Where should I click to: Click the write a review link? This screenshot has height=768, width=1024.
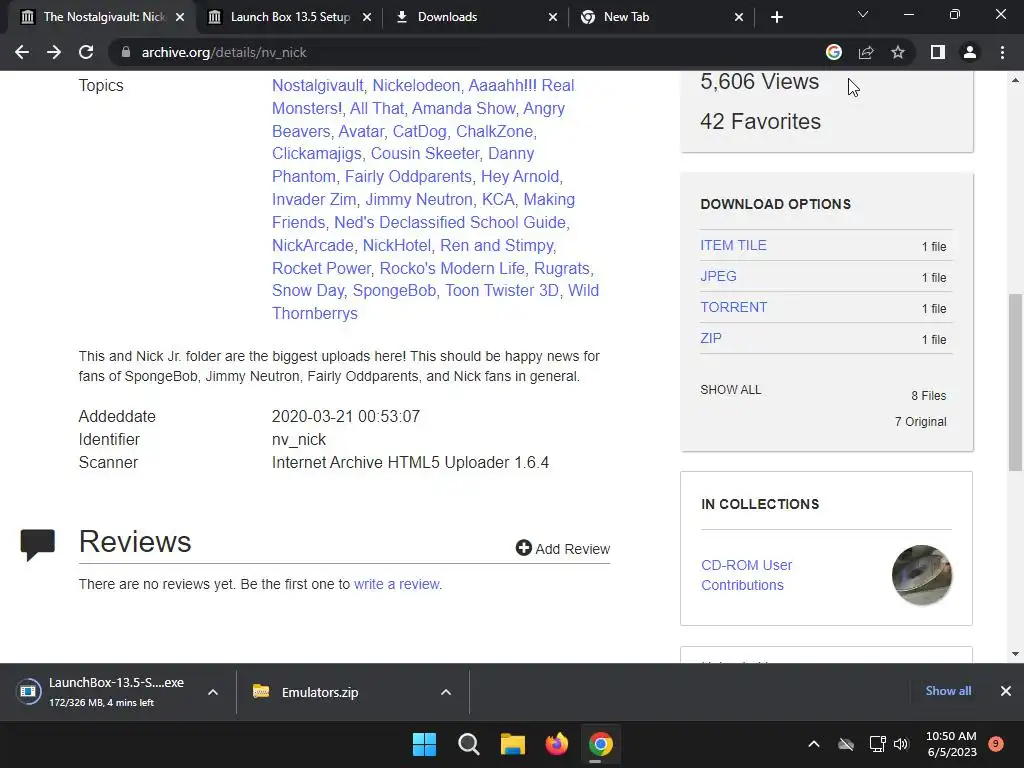(397, 584)
